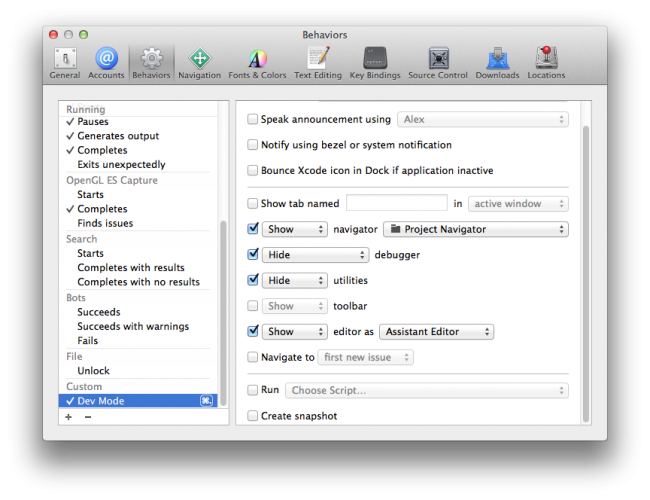Open the active window dropdown

(518, 204)
